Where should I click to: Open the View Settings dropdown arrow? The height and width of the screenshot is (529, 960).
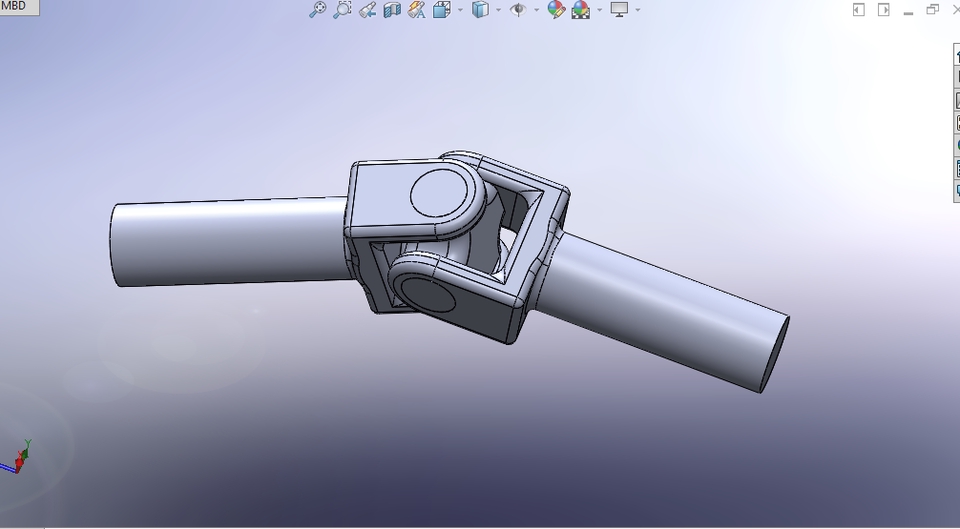[638, 10]
